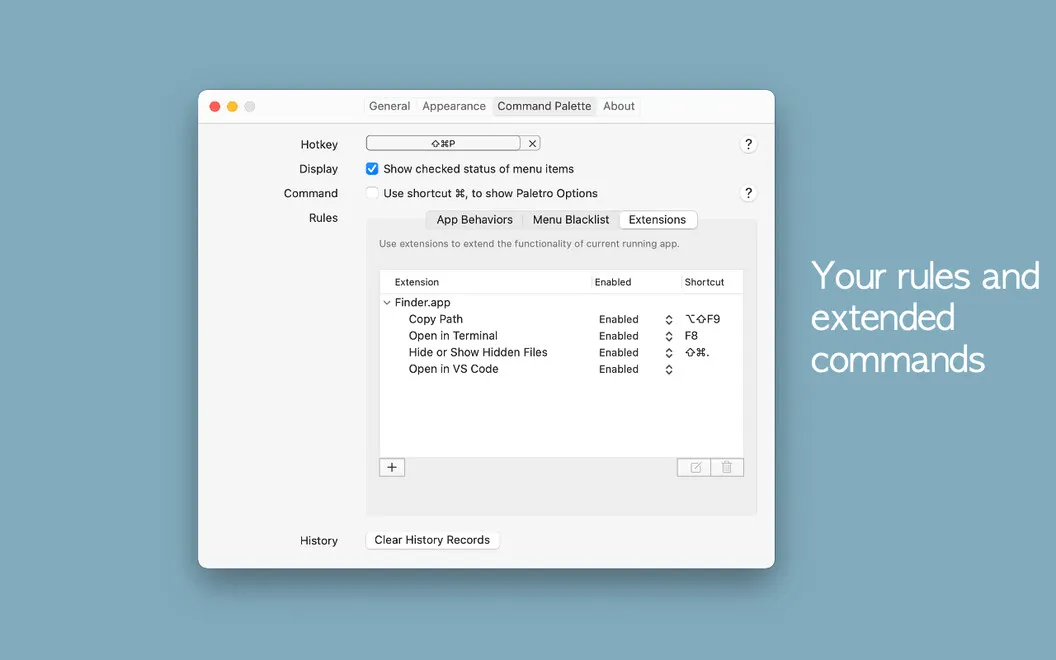Click the add extension plus button

[x=392, y=467]
